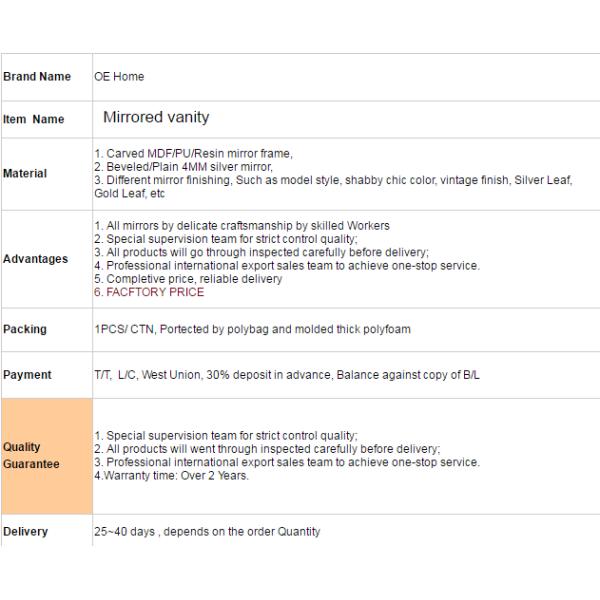
Task: Click the Completive price, reliable delivery line
Action: (188, 279)
